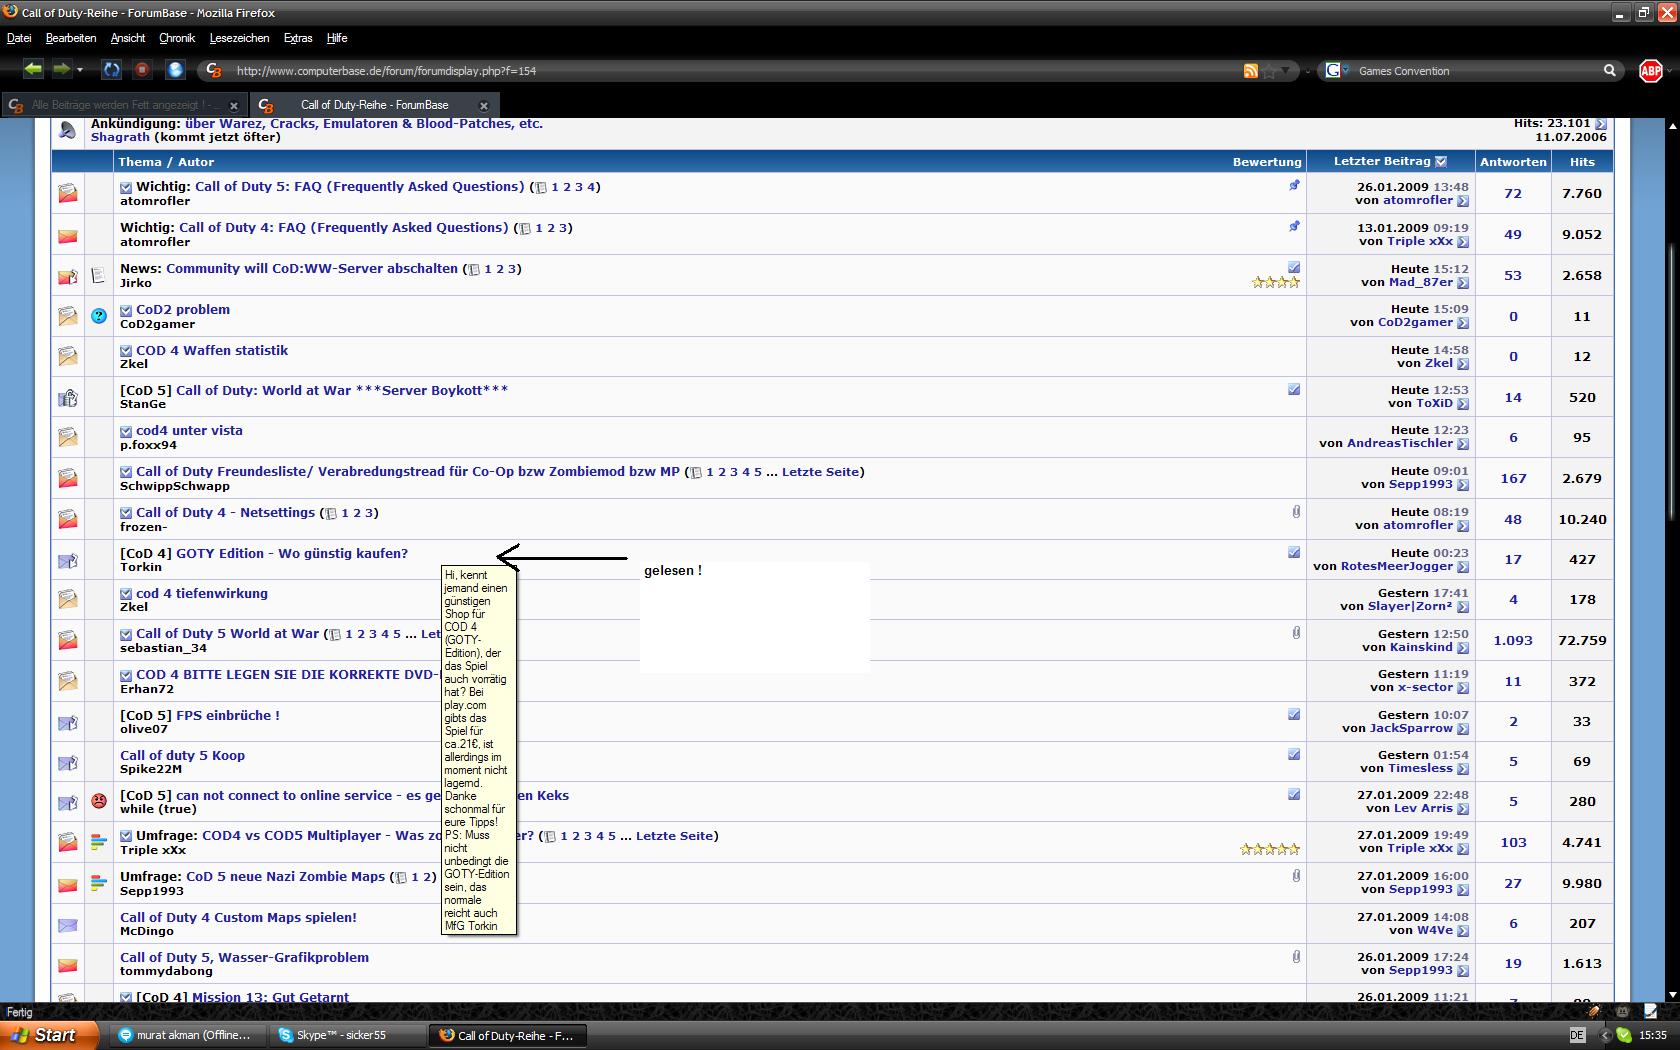Go to 'Letzte Seite' of Freundesliste thread

click(820, 472)
